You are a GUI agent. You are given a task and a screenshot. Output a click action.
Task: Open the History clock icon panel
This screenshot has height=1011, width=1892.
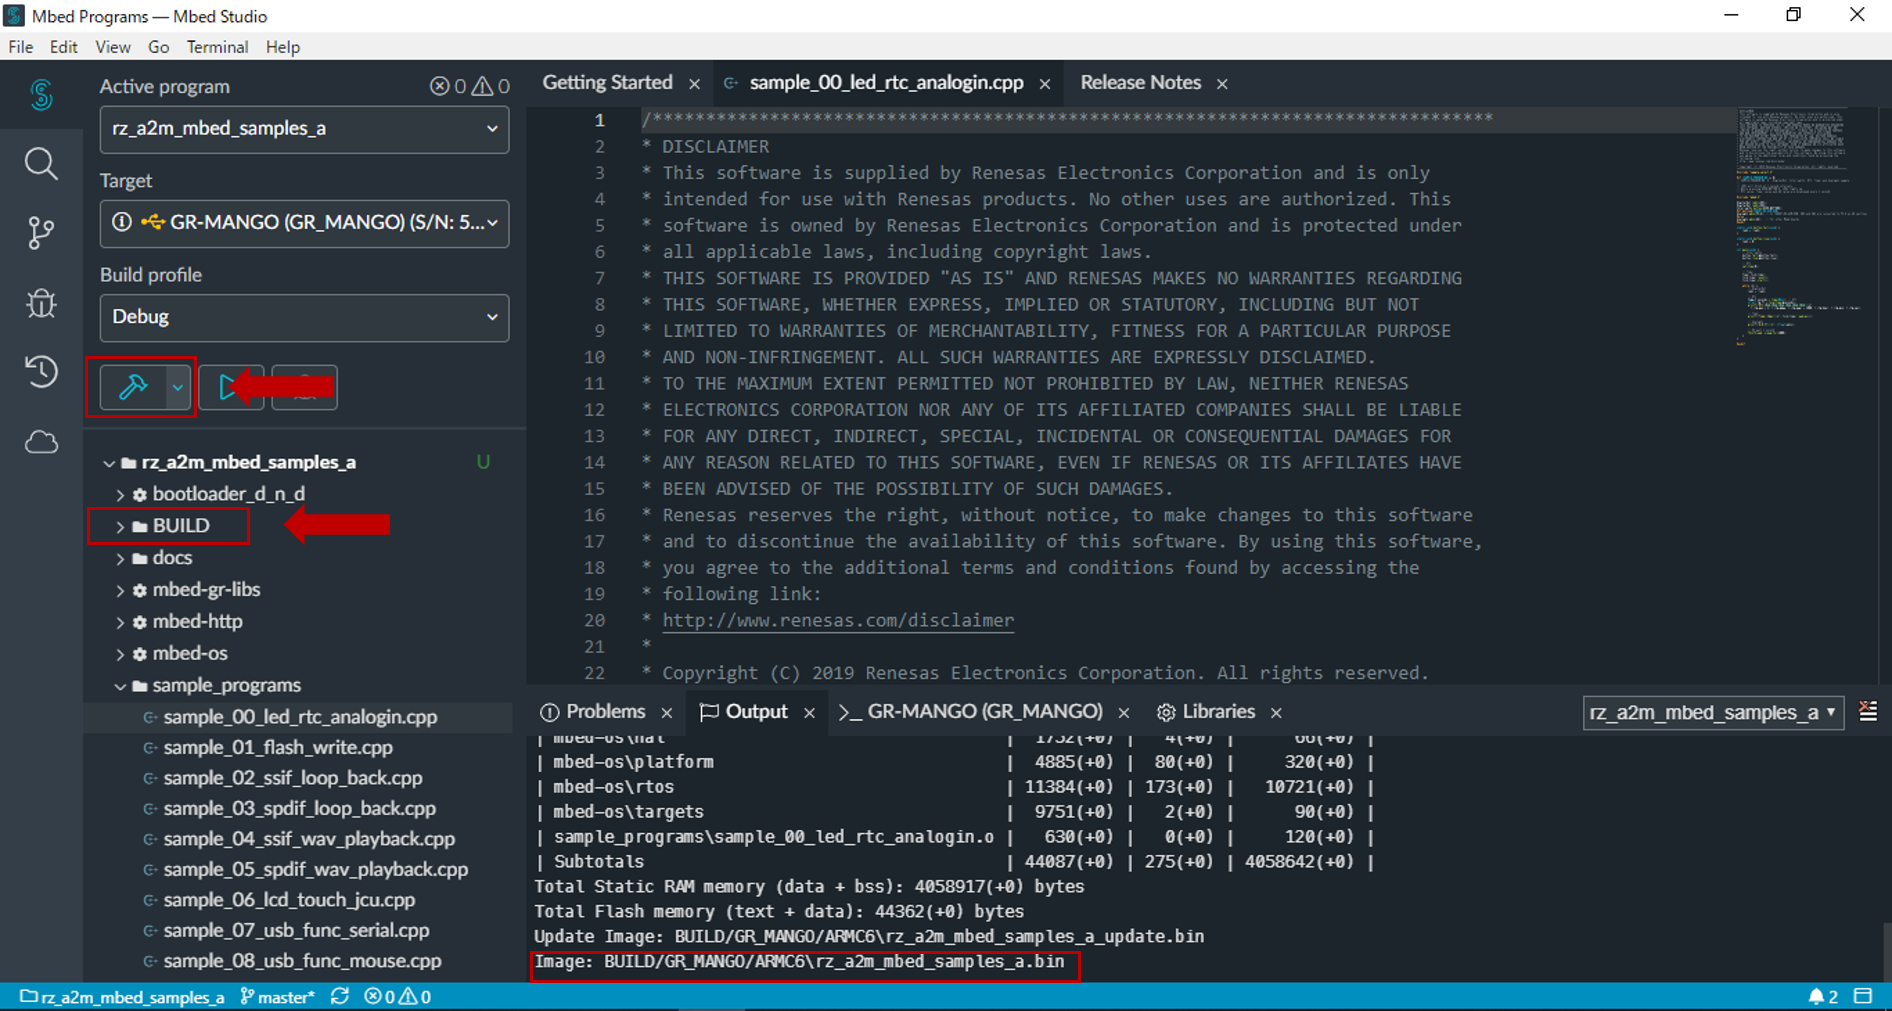click(41, 372)
